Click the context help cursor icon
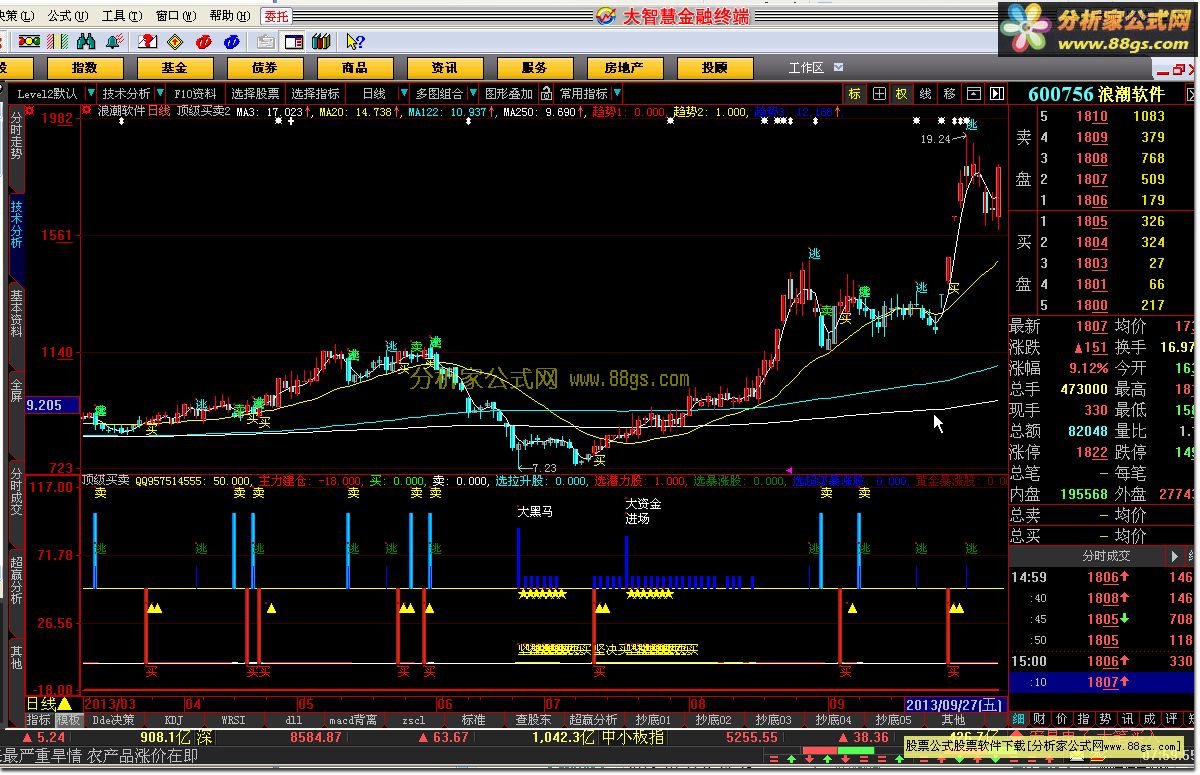 [355, 41]
